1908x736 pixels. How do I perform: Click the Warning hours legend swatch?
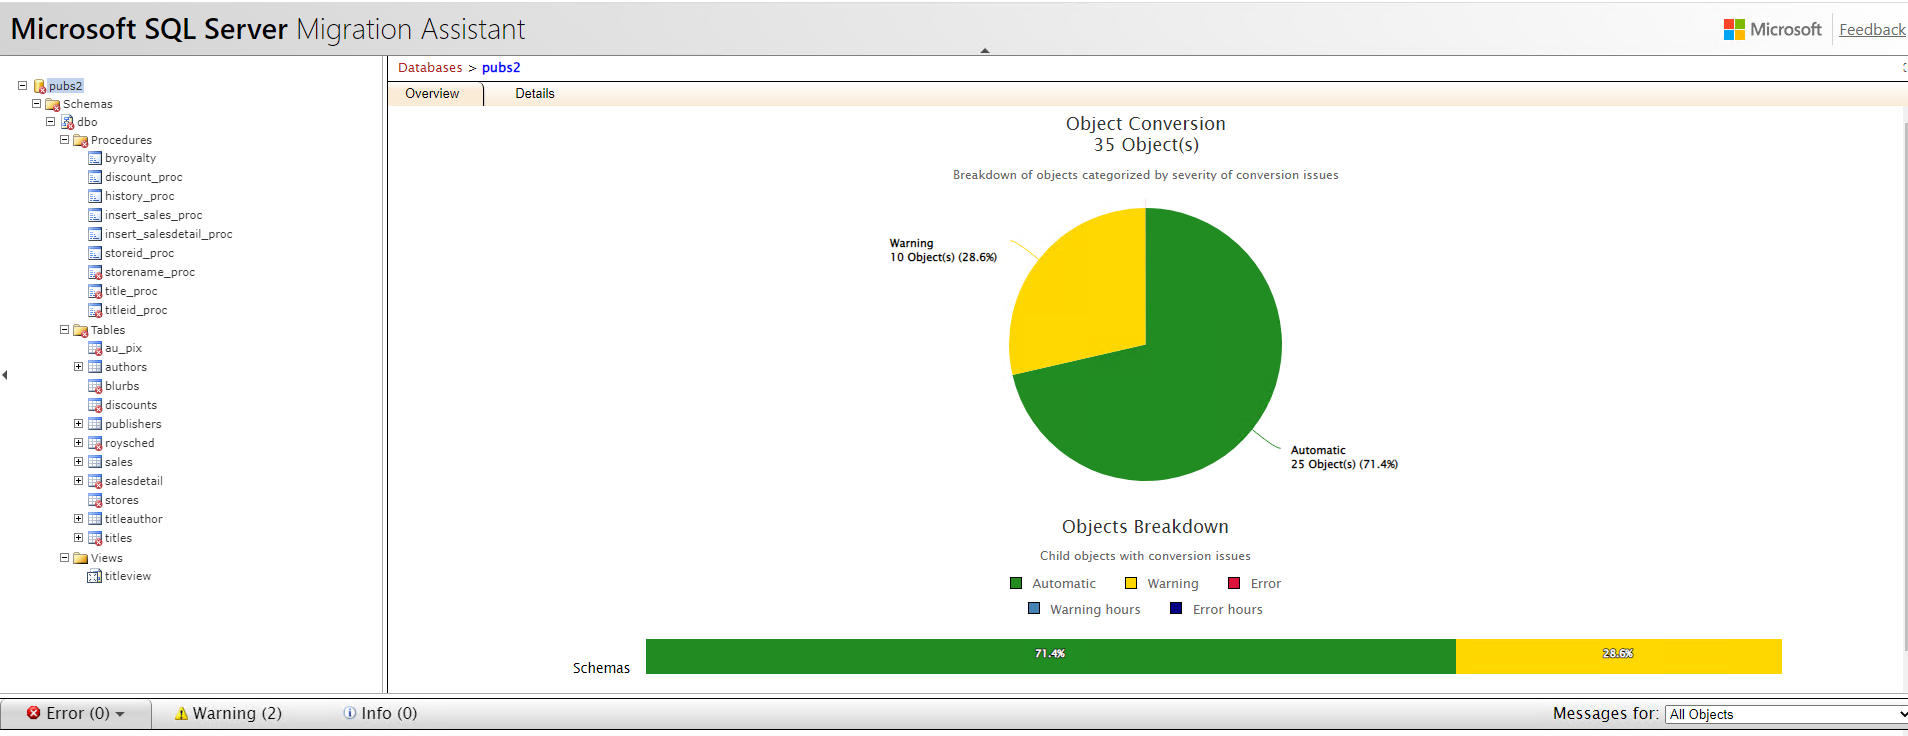click(x=1034, y=609)
